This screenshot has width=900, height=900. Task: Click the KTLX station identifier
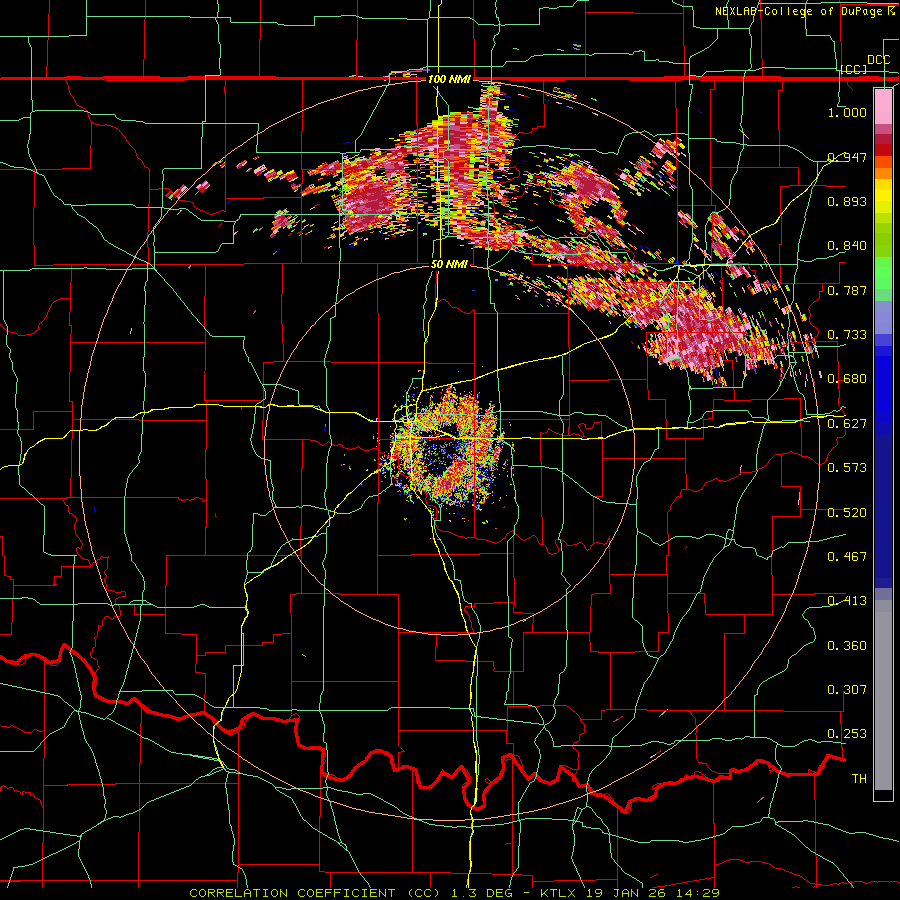coord(557,893)
